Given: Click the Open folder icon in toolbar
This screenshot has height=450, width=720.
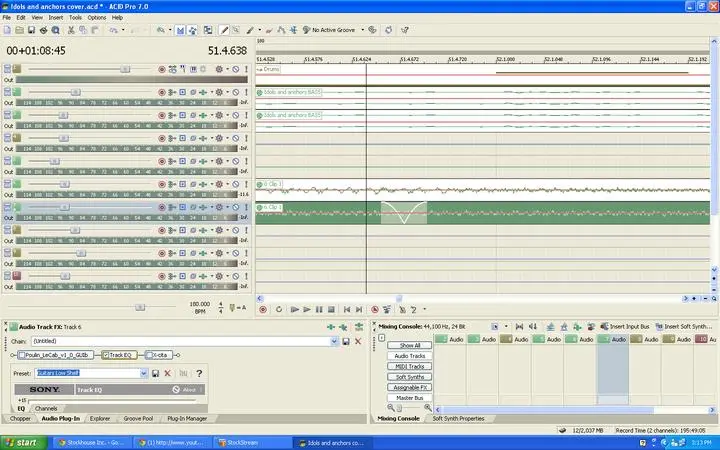Looking at the screenshot, I should (19, 30).
